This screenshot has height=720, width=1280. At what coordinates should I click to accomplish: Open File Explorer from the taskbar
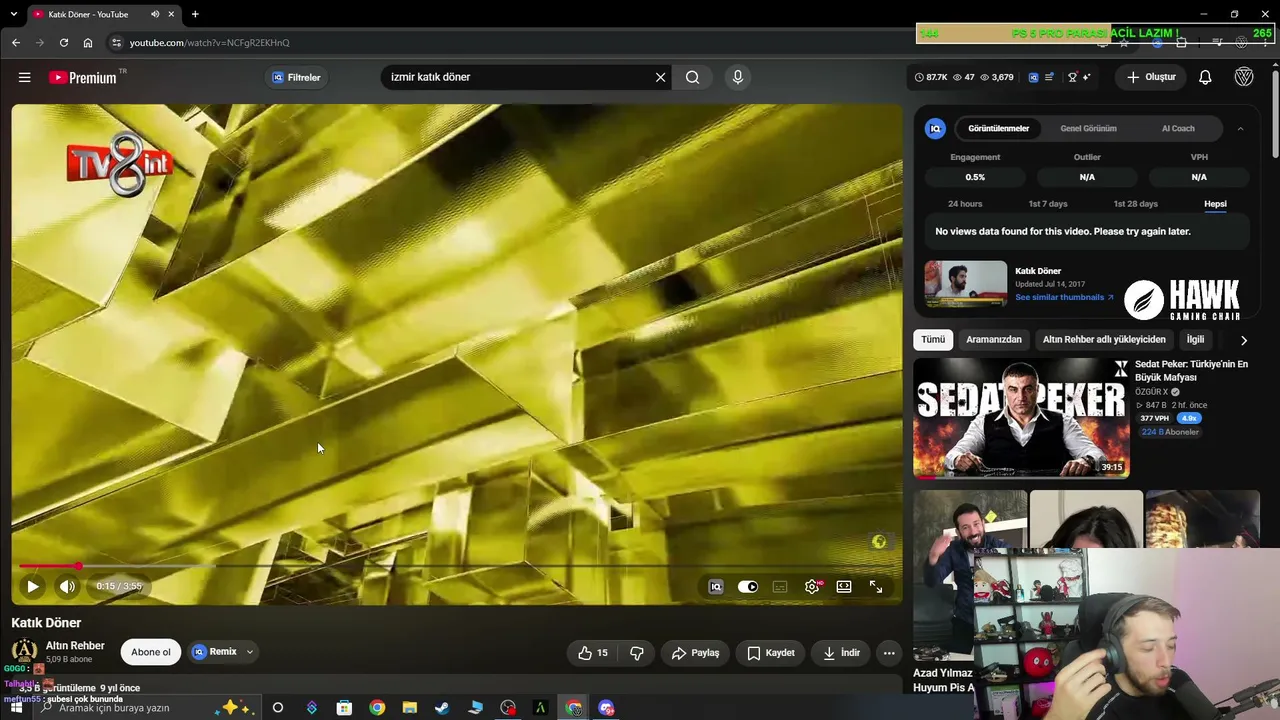[409, 708]
